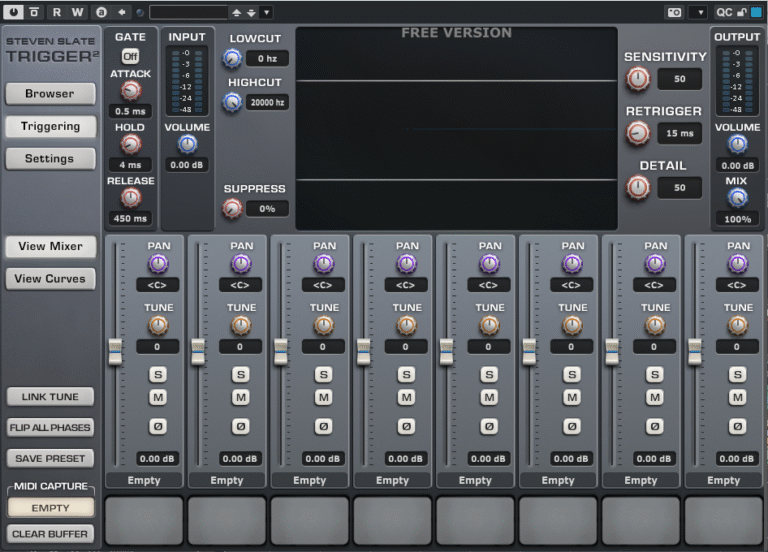This screenshot has width=768, height=552.
Task: Toggle the Gate Off switch
Action: coord(130,56)
